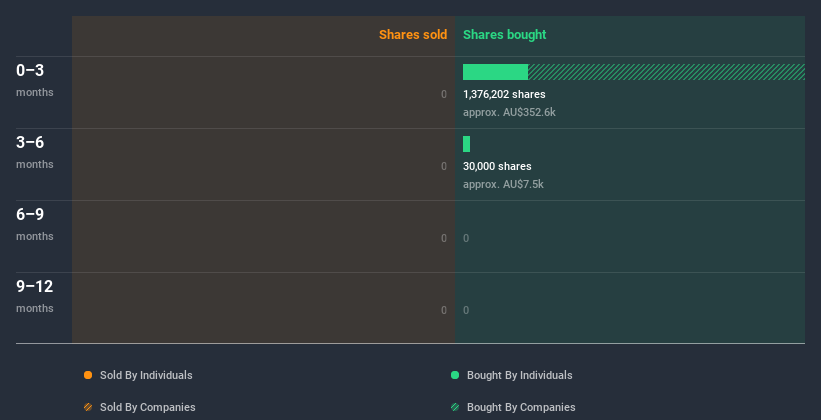Select the 6–9 months row label
Image resolution: width=821 pixels, height=420 pixels.
click(35, 224)
